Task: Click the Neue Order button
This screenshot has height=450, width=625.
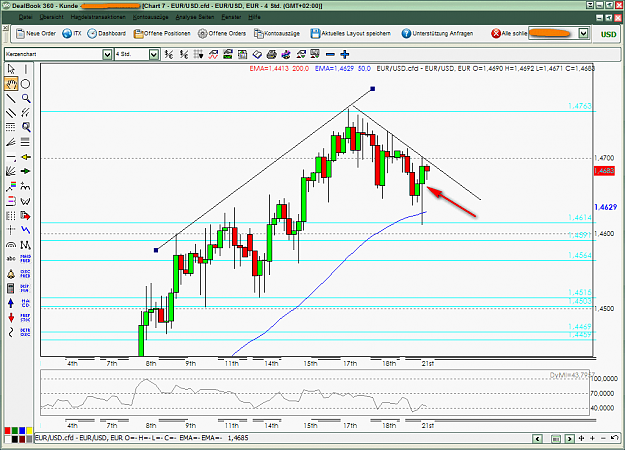Action: pos(36,33)
